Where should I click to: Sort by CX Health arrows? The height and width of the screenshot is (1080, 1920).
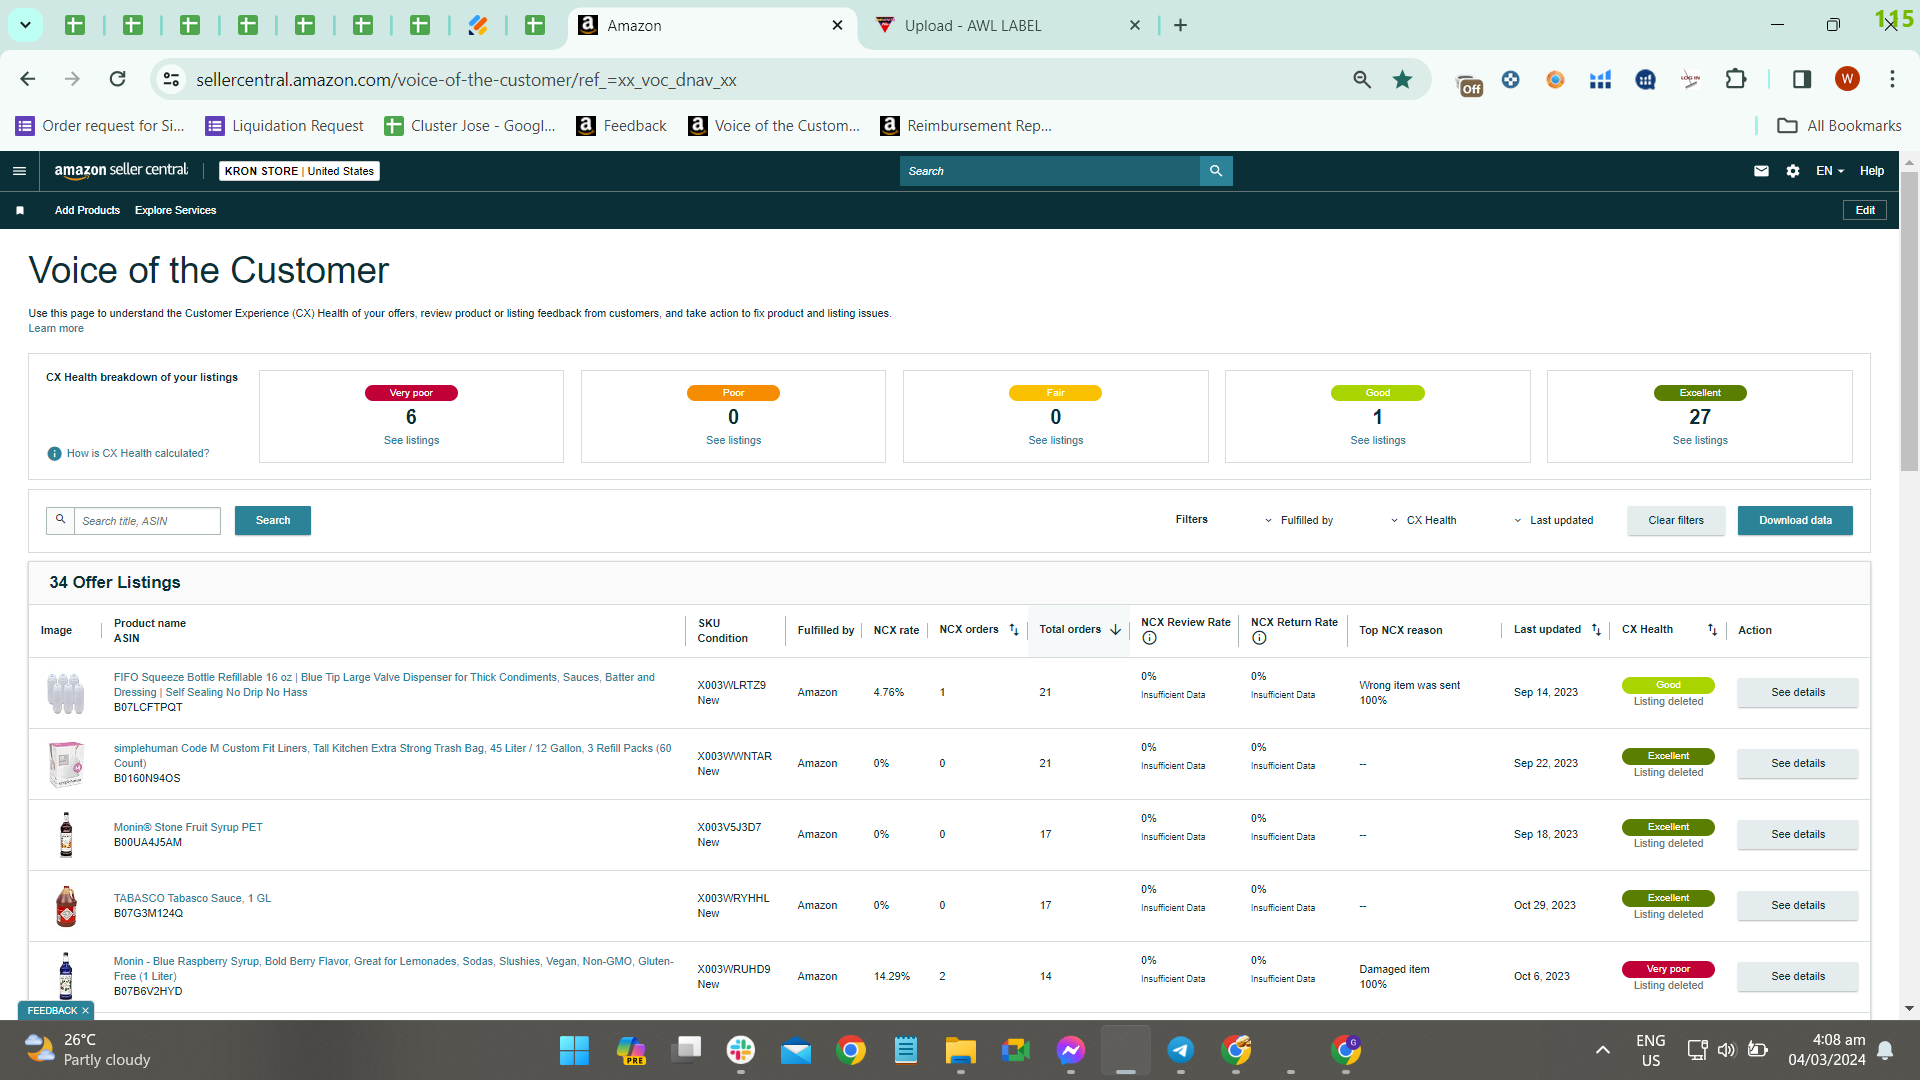(1712, 630)
